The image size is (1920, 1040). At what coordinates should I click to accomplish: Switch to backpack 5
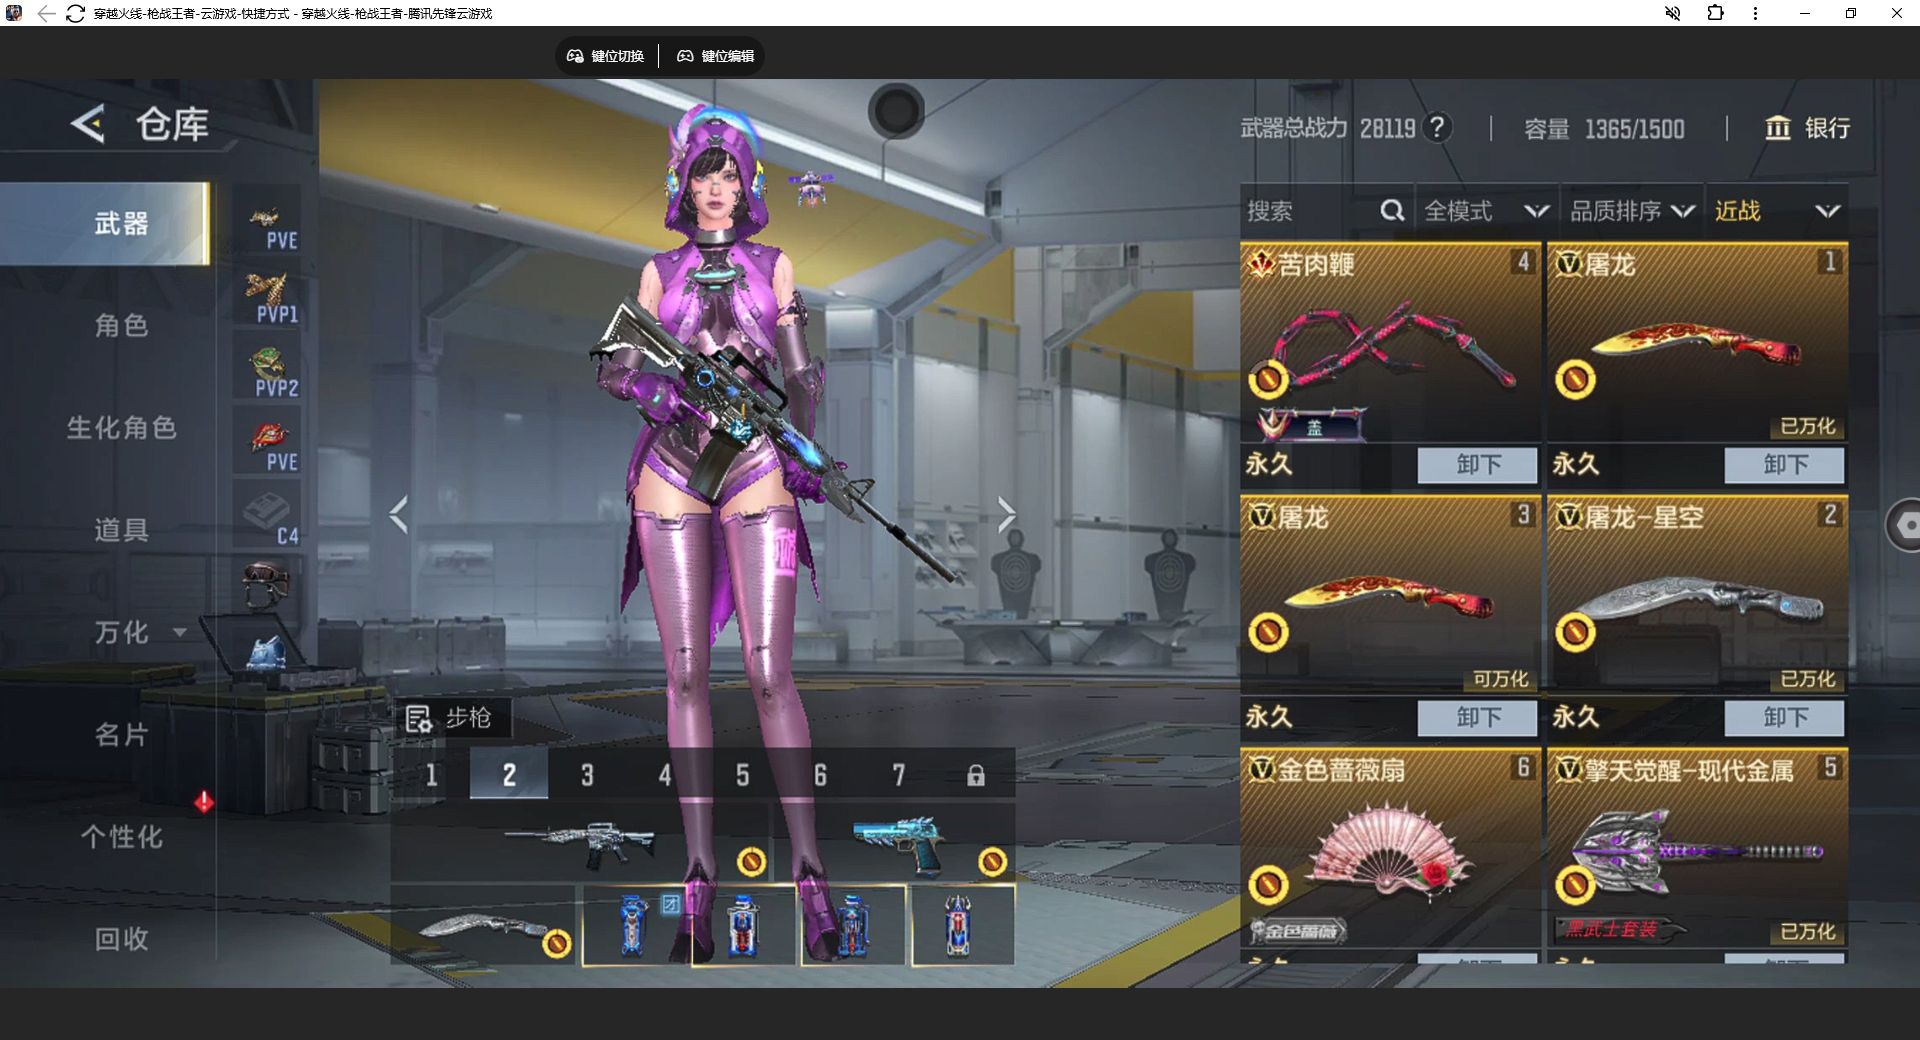[742, 775]
